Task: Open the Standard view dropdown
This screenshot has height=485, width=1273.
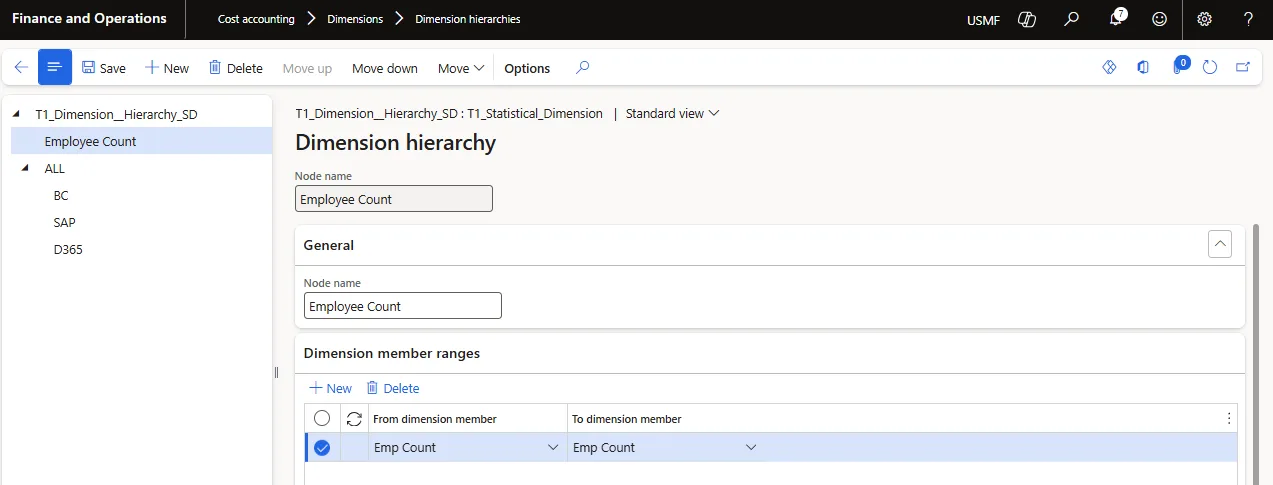Action: (x=672, y=113)
